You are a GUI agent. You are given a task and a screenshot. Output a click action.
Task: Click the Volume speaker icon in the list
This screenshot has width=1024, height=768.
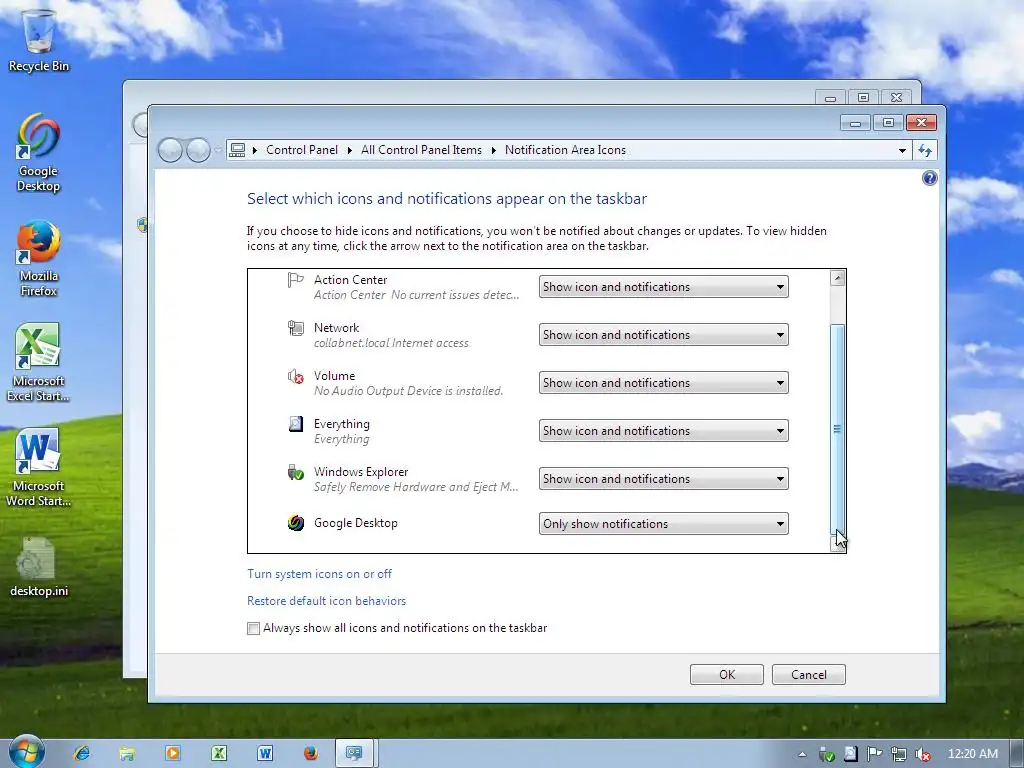296,376
